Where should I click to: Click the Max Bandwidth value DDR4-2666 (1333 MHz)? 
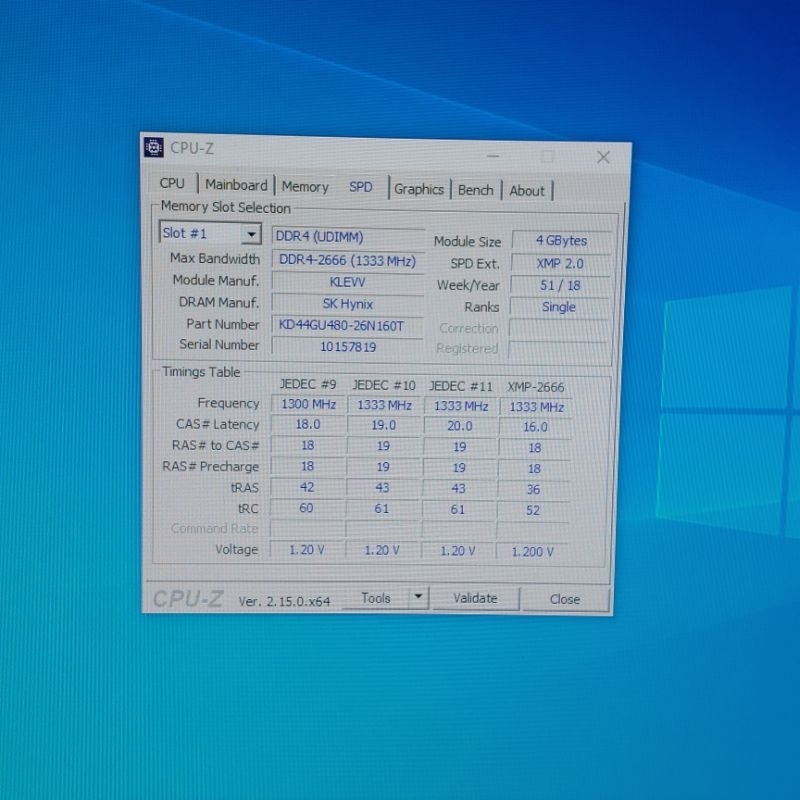click(347, 260)
